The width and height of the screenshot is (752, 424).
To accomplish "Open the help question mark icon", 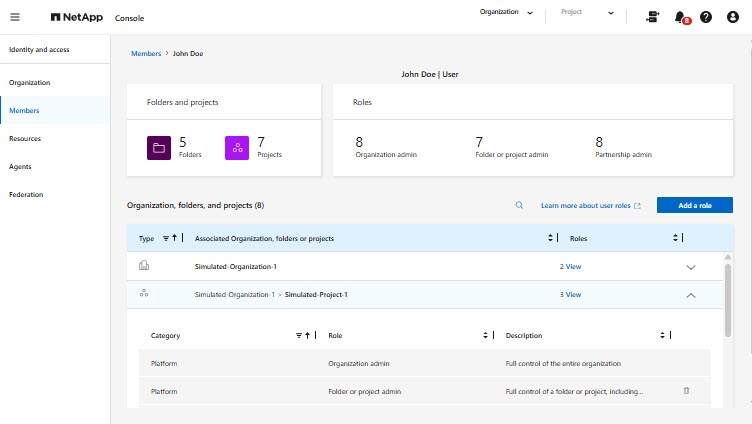I will point(706,17).
